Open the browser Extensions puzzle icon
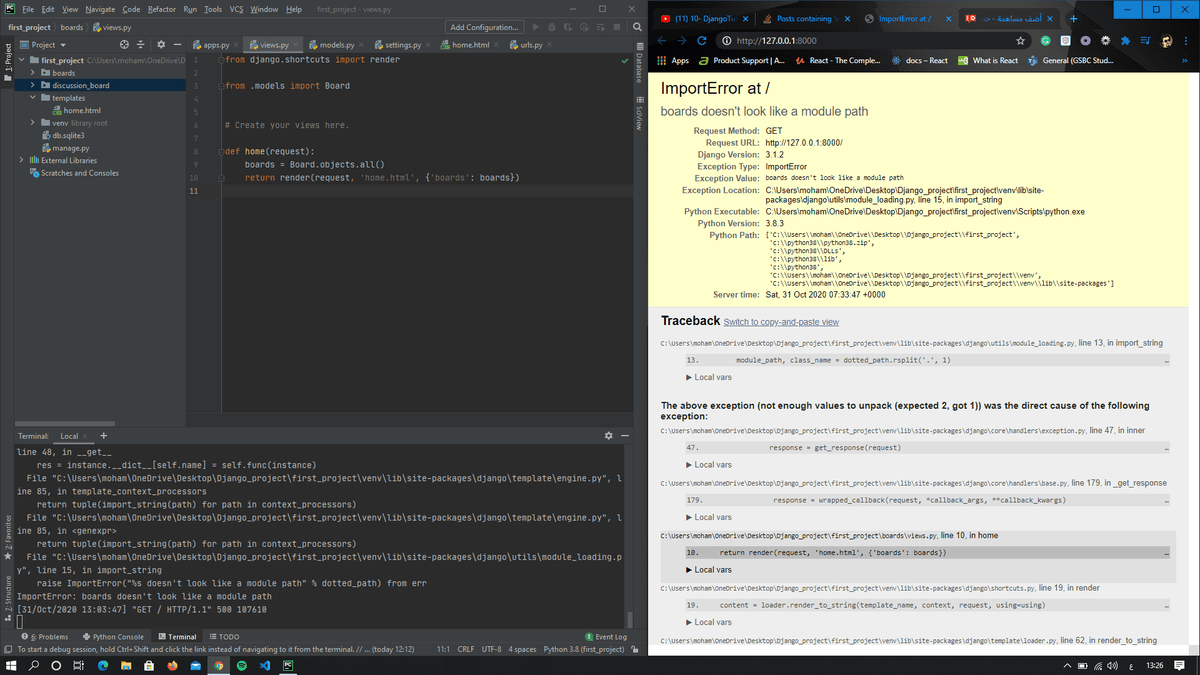1200x675 pixels. [x=1123, y=41]
